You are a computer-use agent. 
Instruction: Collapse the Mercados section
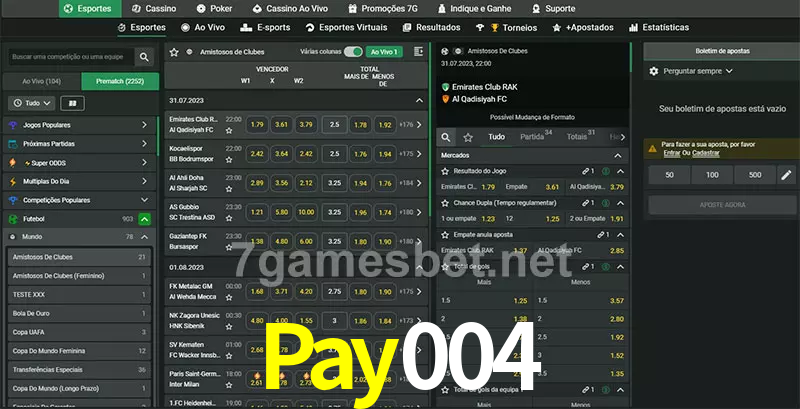pyautogui.click(x=618, y=156)
